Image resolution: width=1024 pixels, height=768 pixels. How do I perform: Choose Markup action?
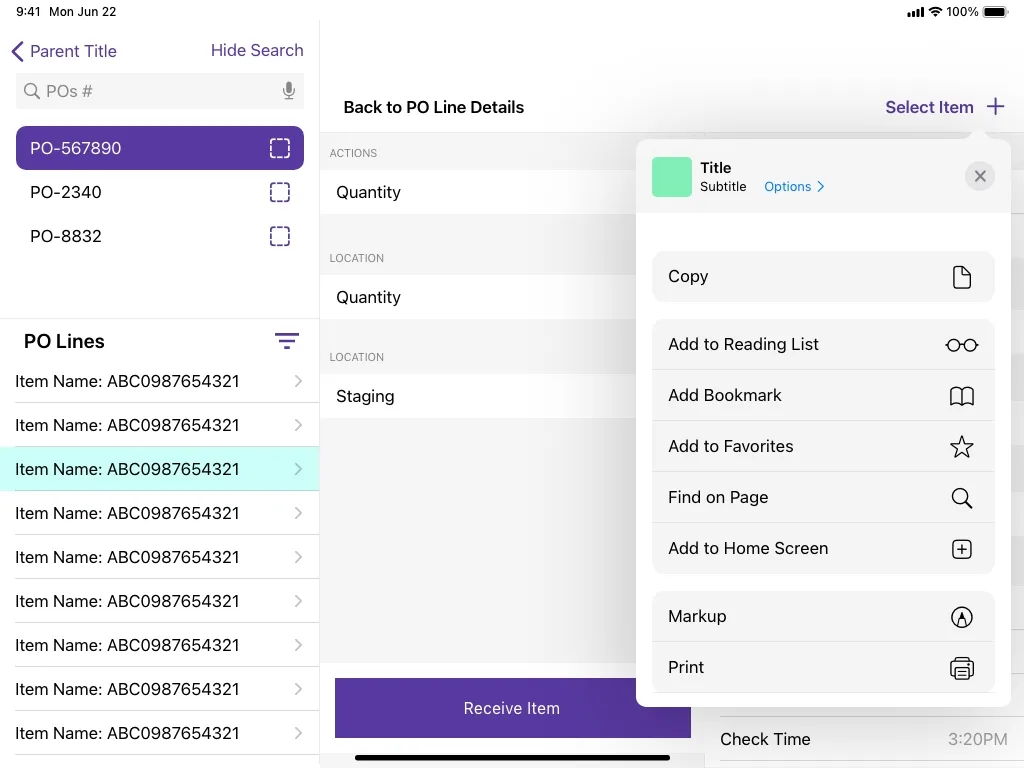pyautogui.click(x=823, y=616)
